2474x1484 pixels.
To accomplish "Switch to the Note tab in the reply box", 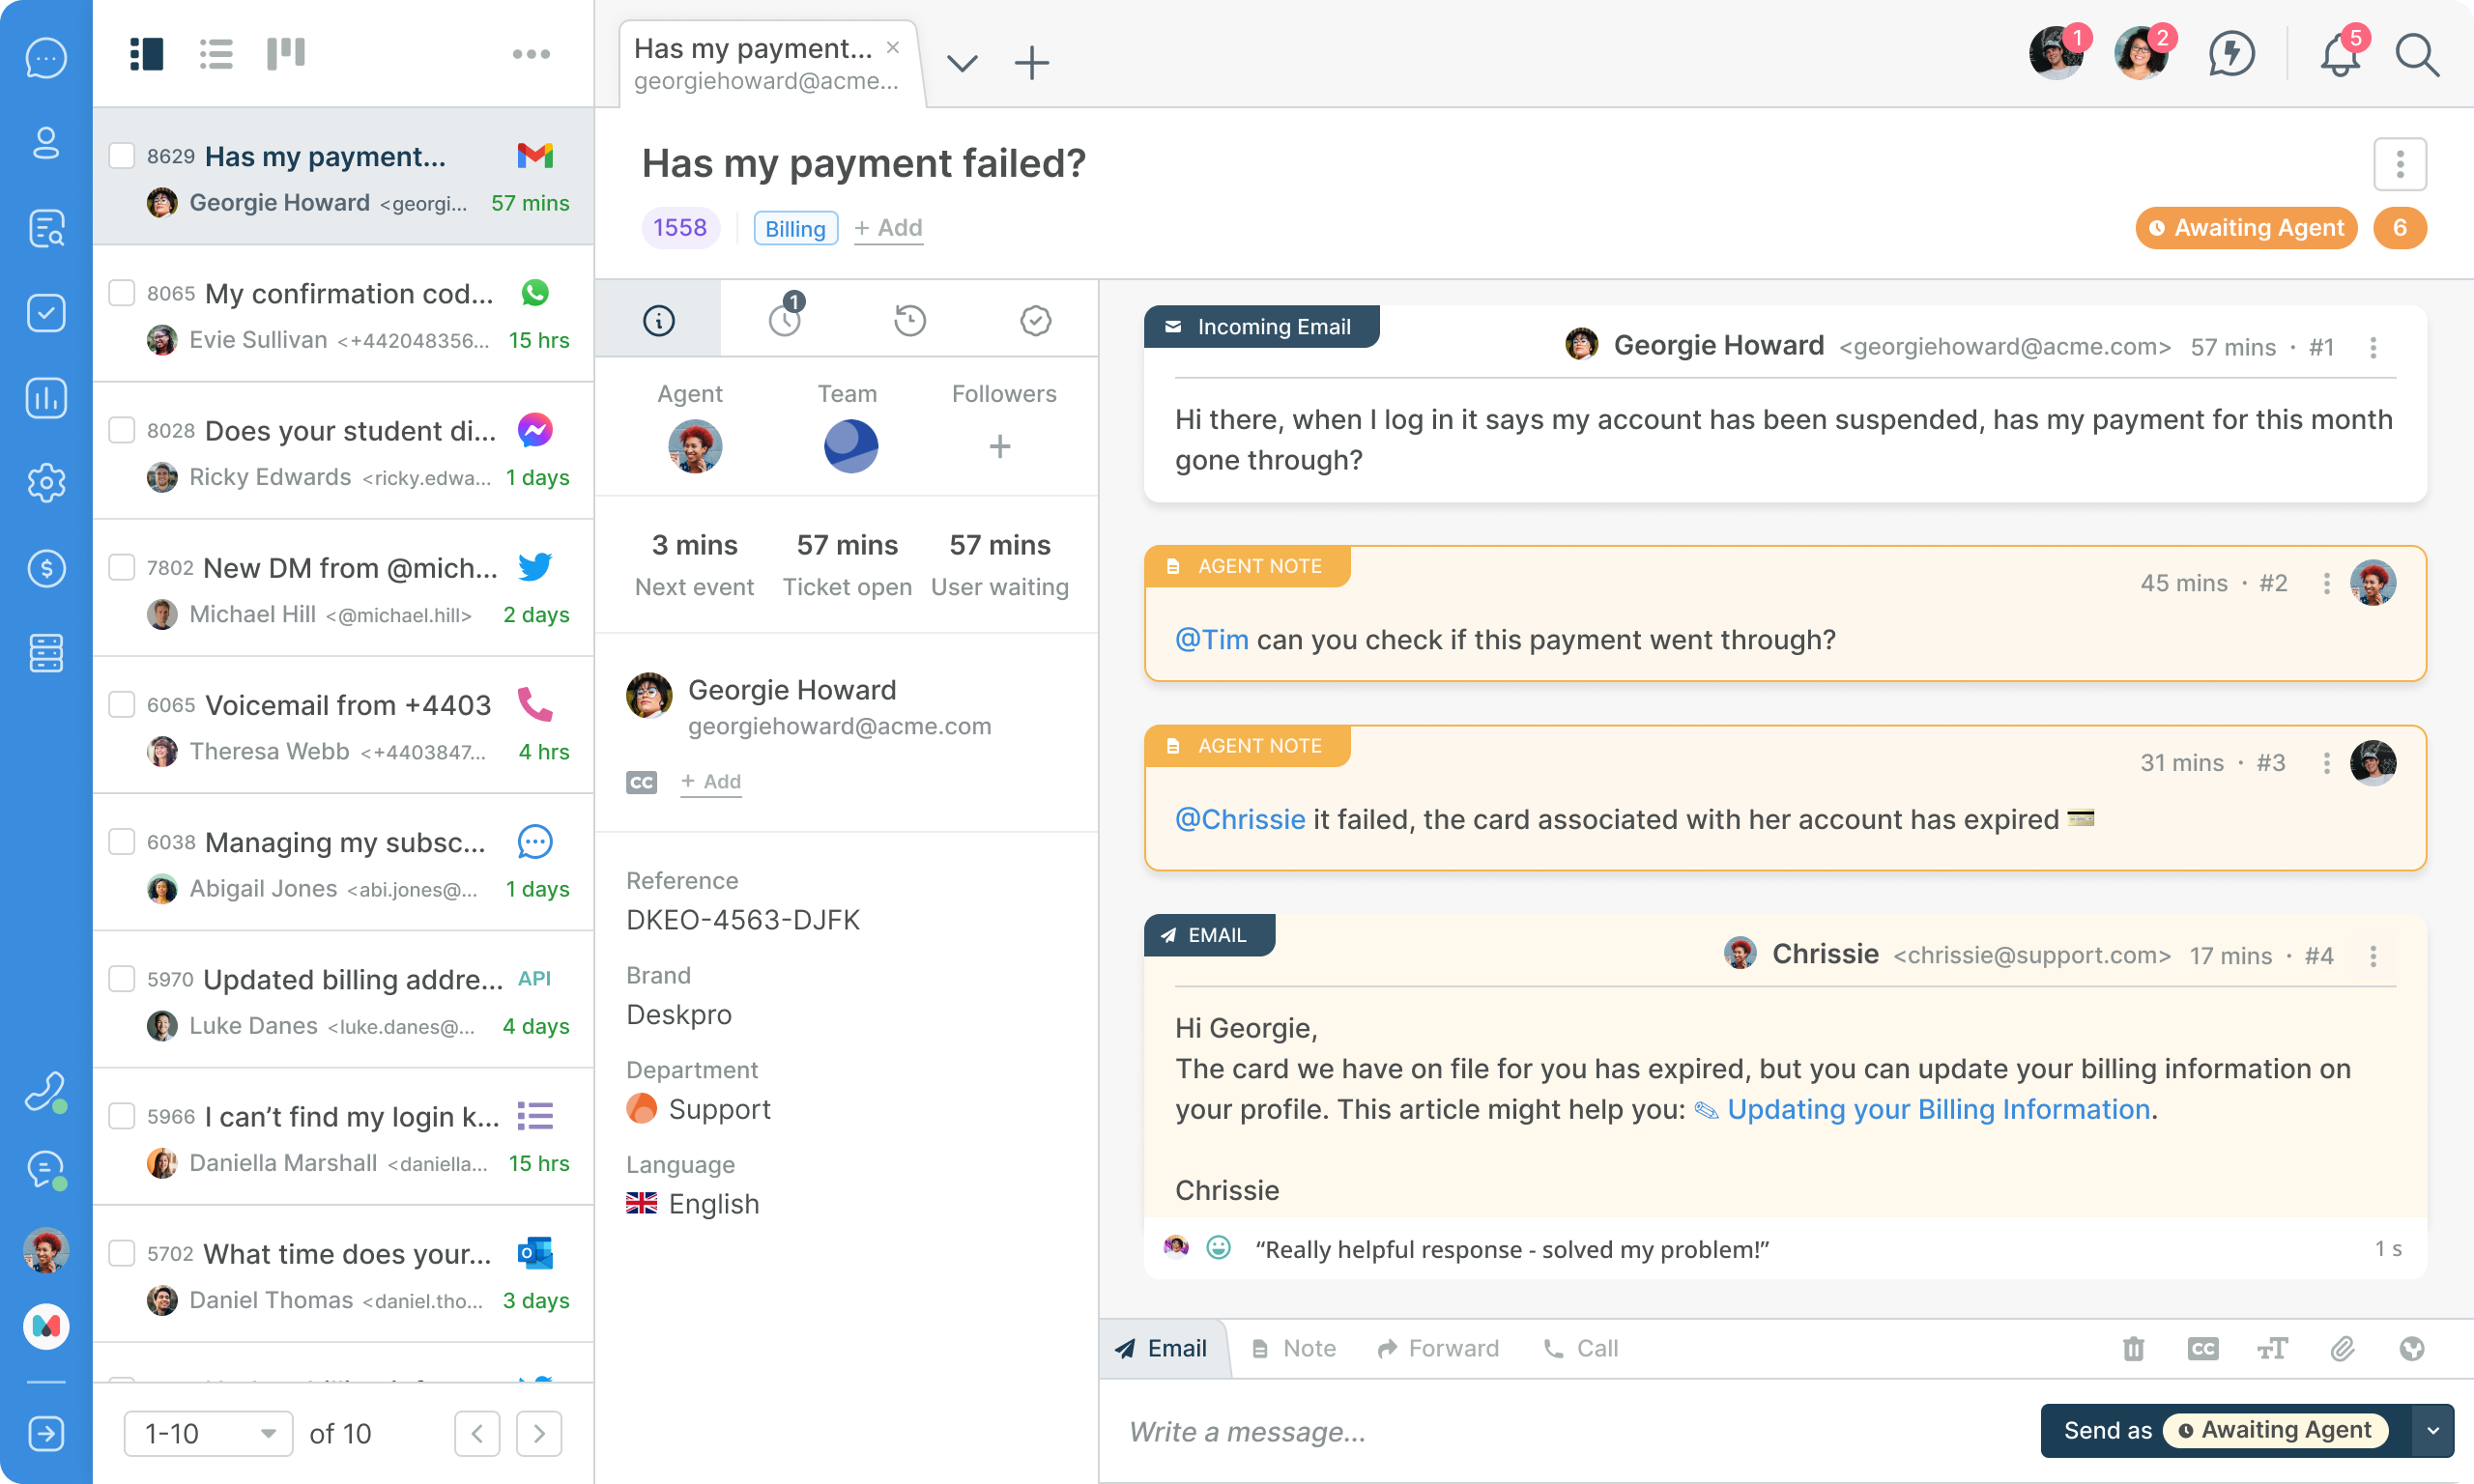I will coord(1292,1348).
